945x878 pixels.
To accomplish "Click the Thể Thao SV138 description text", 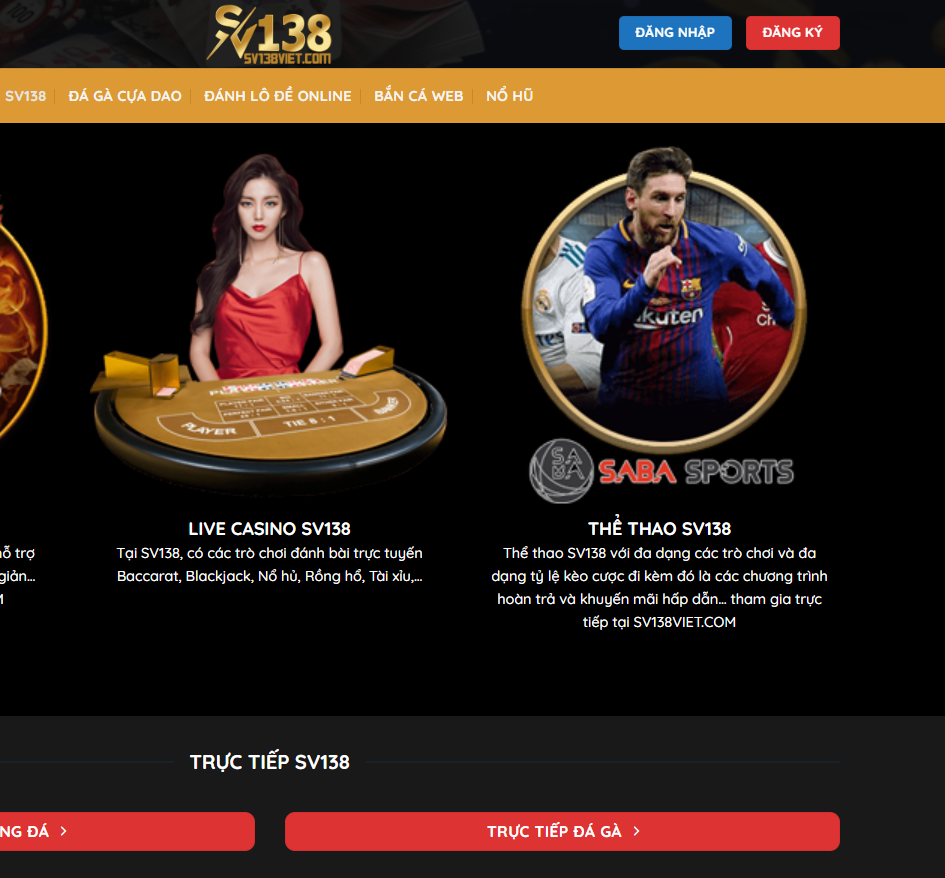I will point(659,588).
